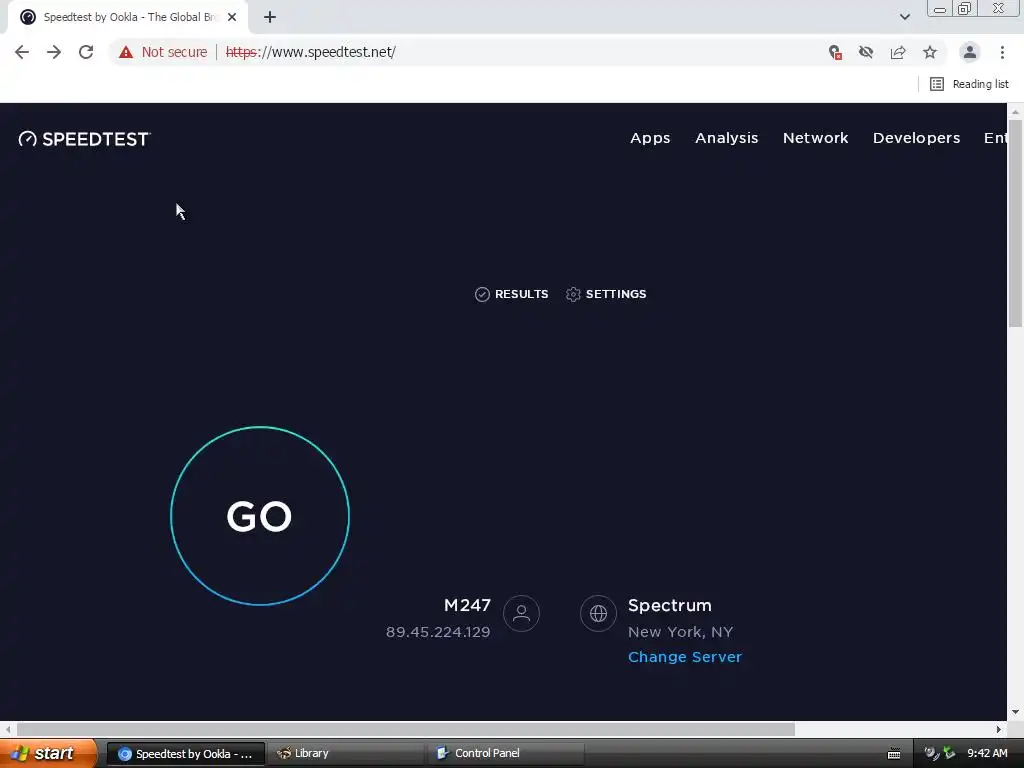The height and width of the screenshot is (768, 1024).
Task: Open the Windows start menu
Action: pos(48,753)
